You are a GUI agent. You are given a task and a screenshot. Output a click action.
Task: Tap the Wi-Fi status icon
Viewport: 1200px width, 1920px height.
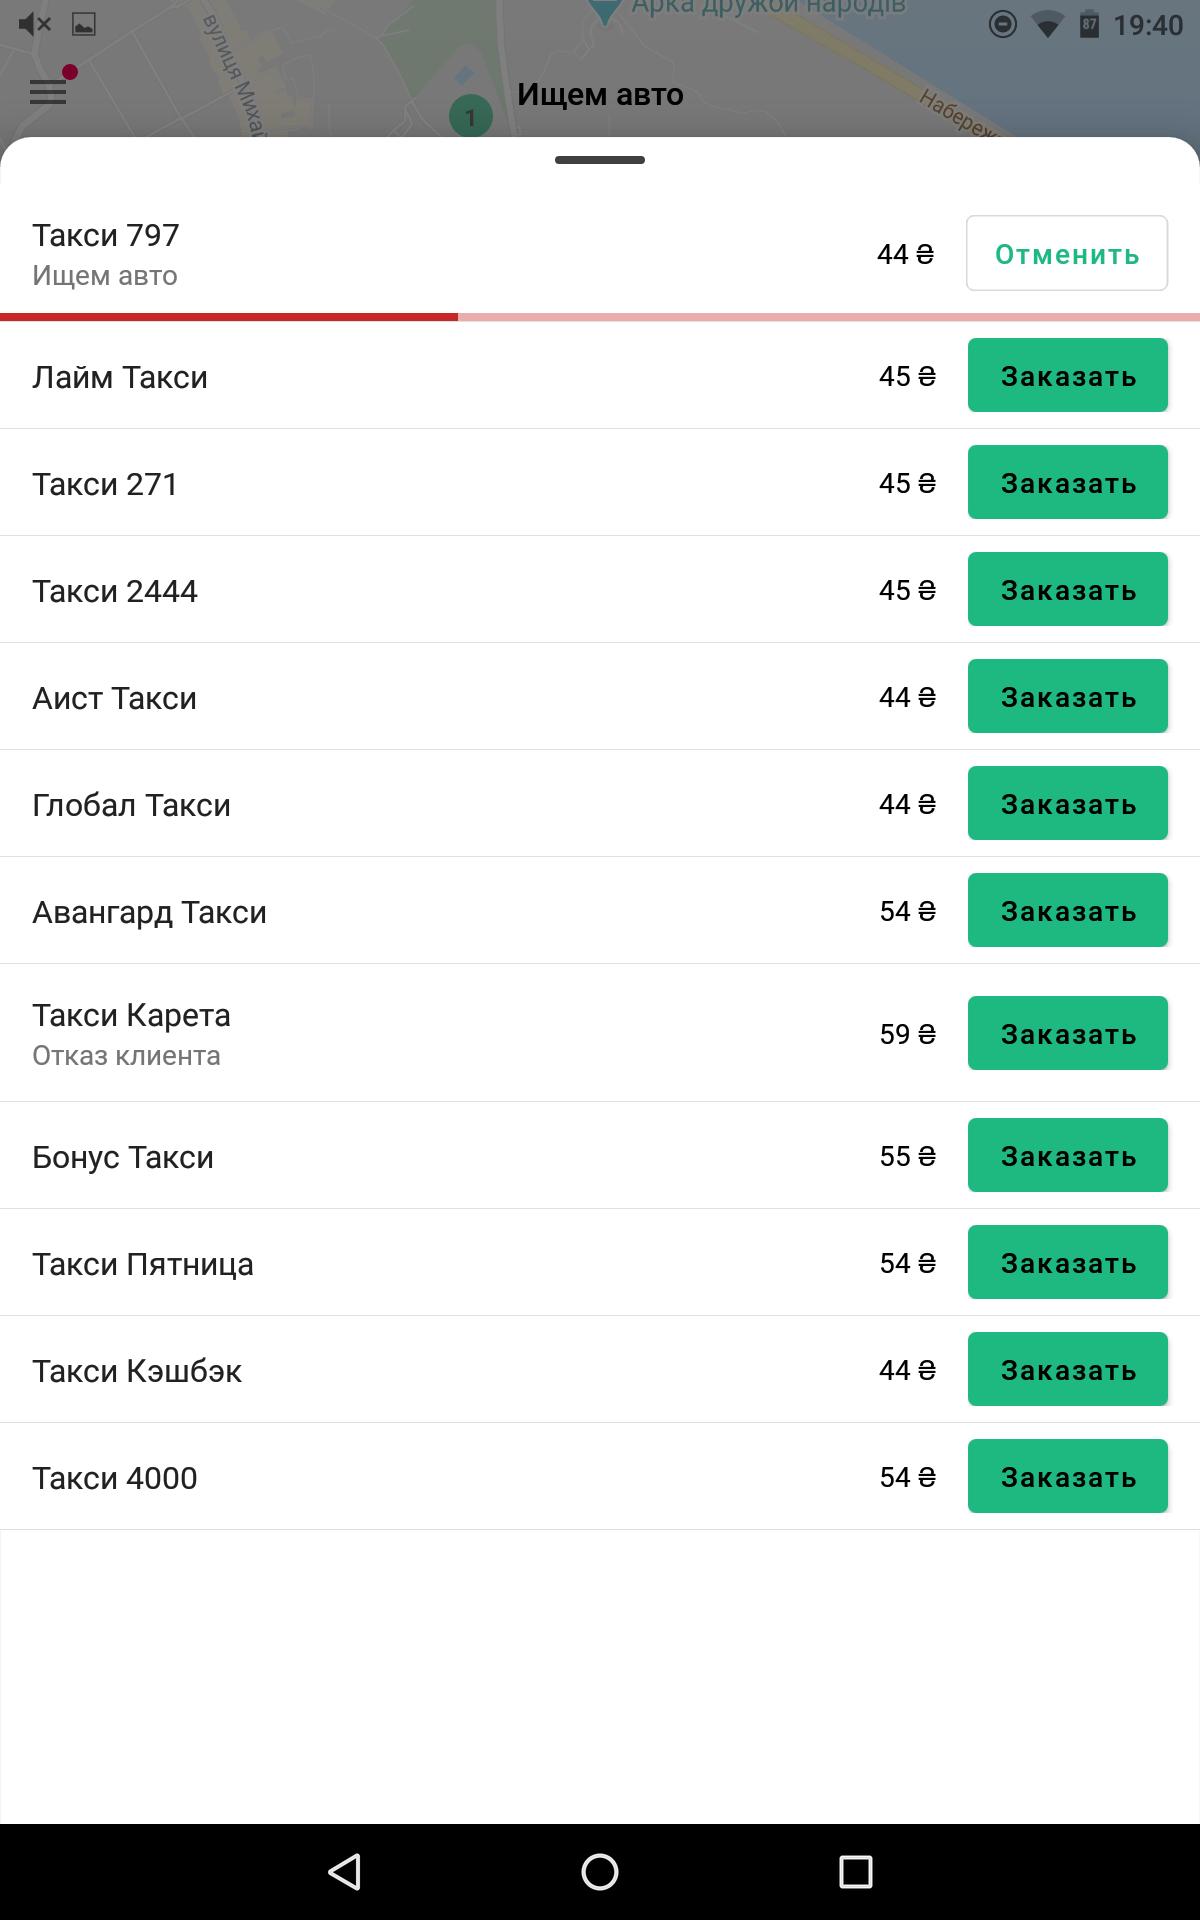point(1046,25)
